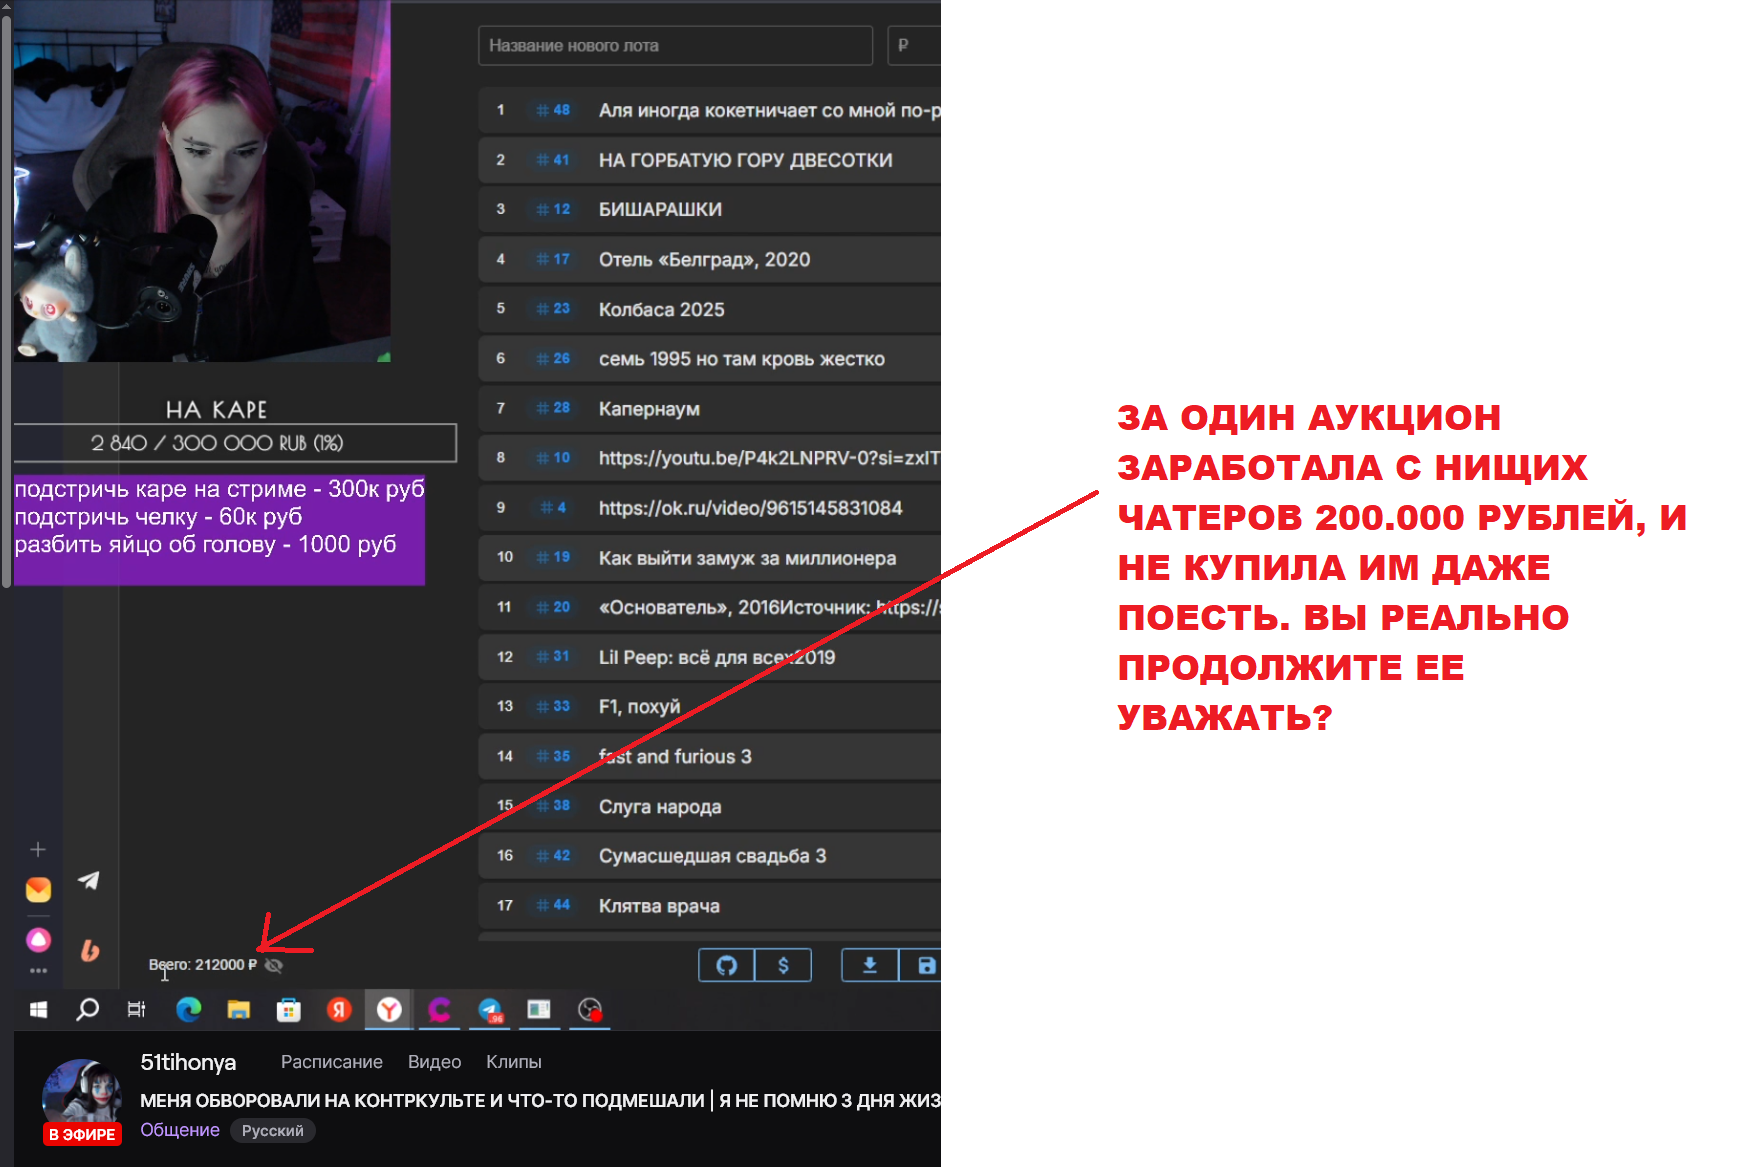Hide the total 212000 ₽ with the eye toggle
This screenshot has height=1167, width=1737.
[274, 964]
